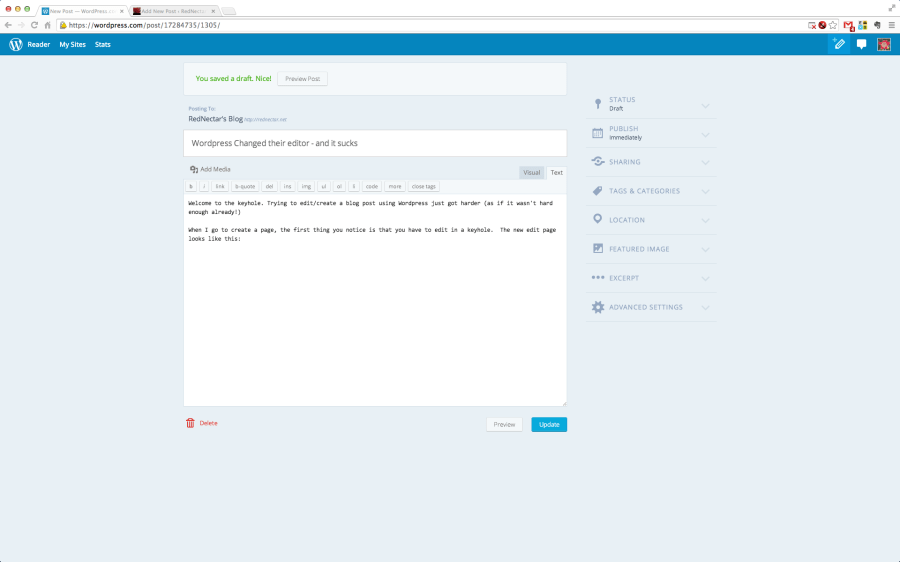900x562 pixels.
Task: Open Stats in the top navigation
Action: (102, 45)
